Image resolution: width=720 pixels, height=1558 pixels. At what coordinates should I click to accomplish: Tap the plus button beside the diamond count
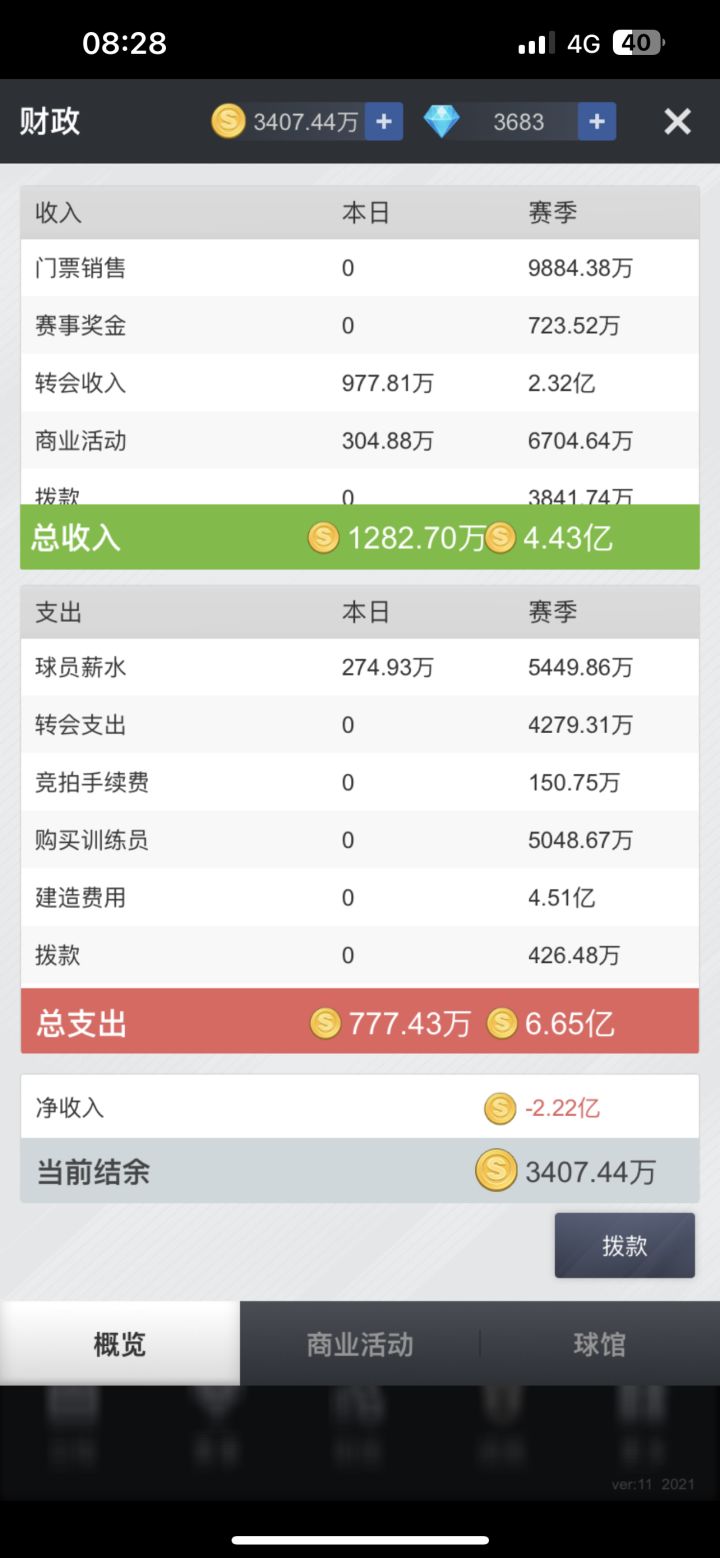pos(597,122)
